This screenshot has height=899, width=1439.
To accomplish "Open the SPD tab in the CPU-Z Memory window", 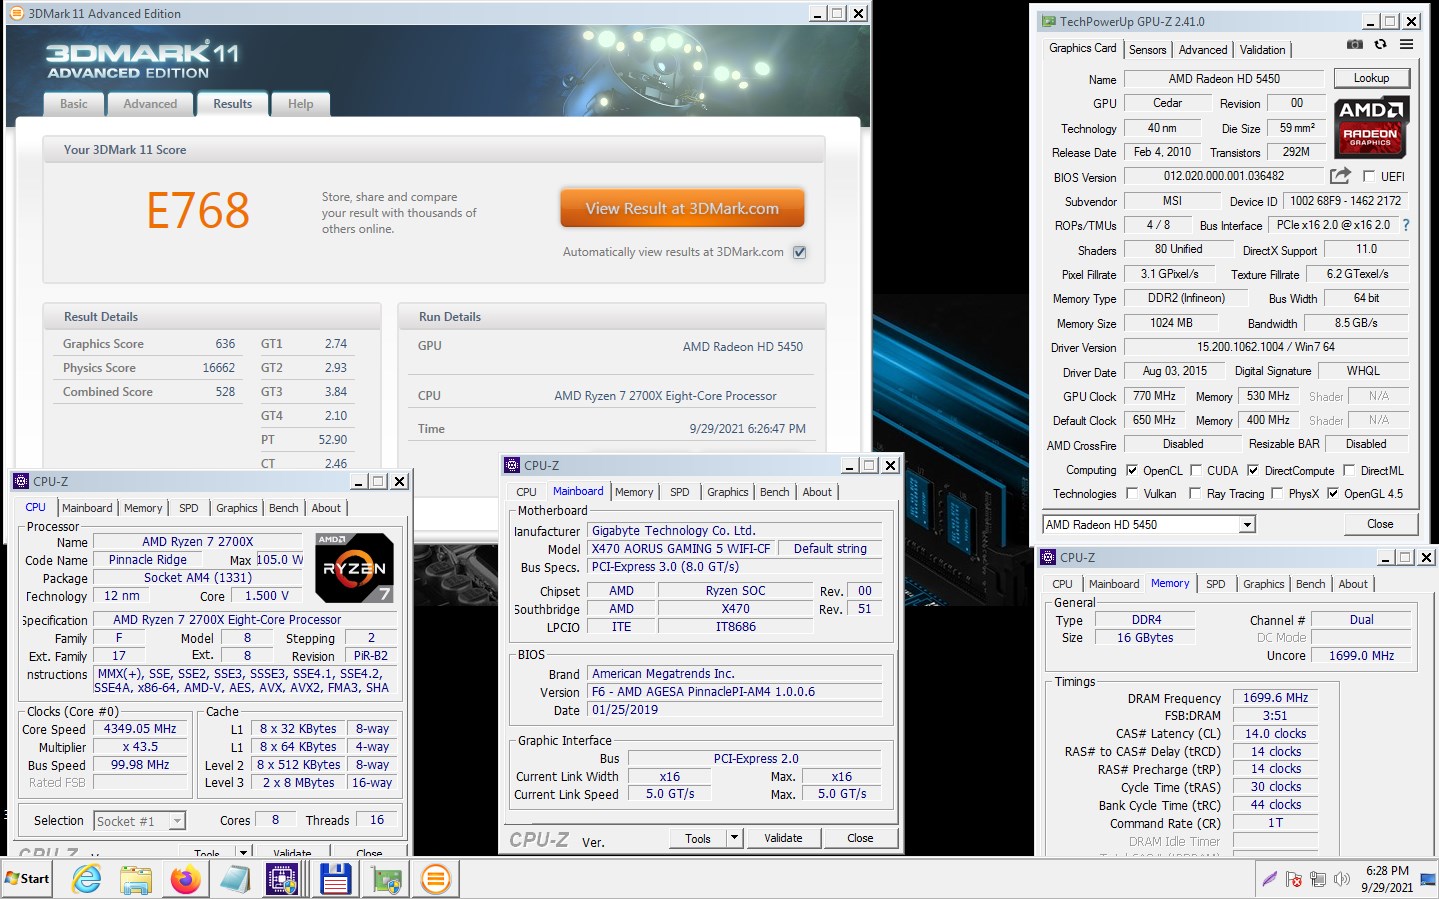I will (x=1216, y=584).
